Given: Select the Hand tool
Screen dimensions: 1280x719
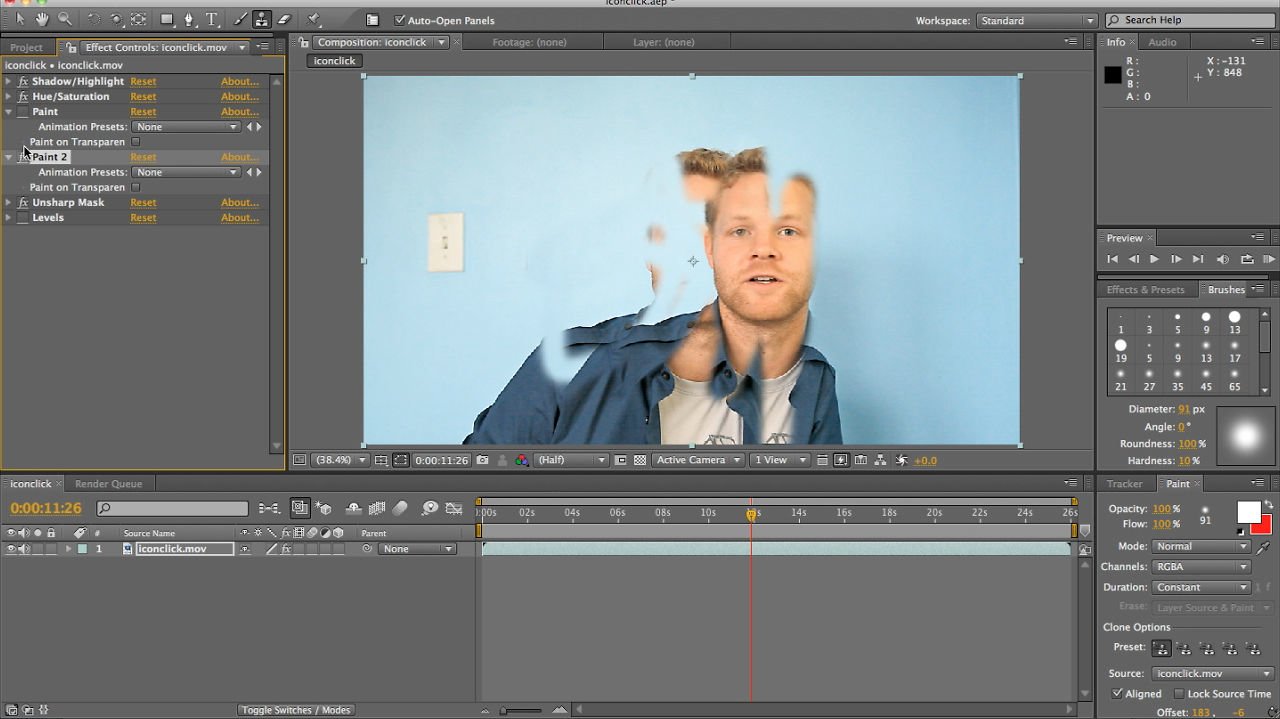Looking at the screenshot, I should [42, 19].
